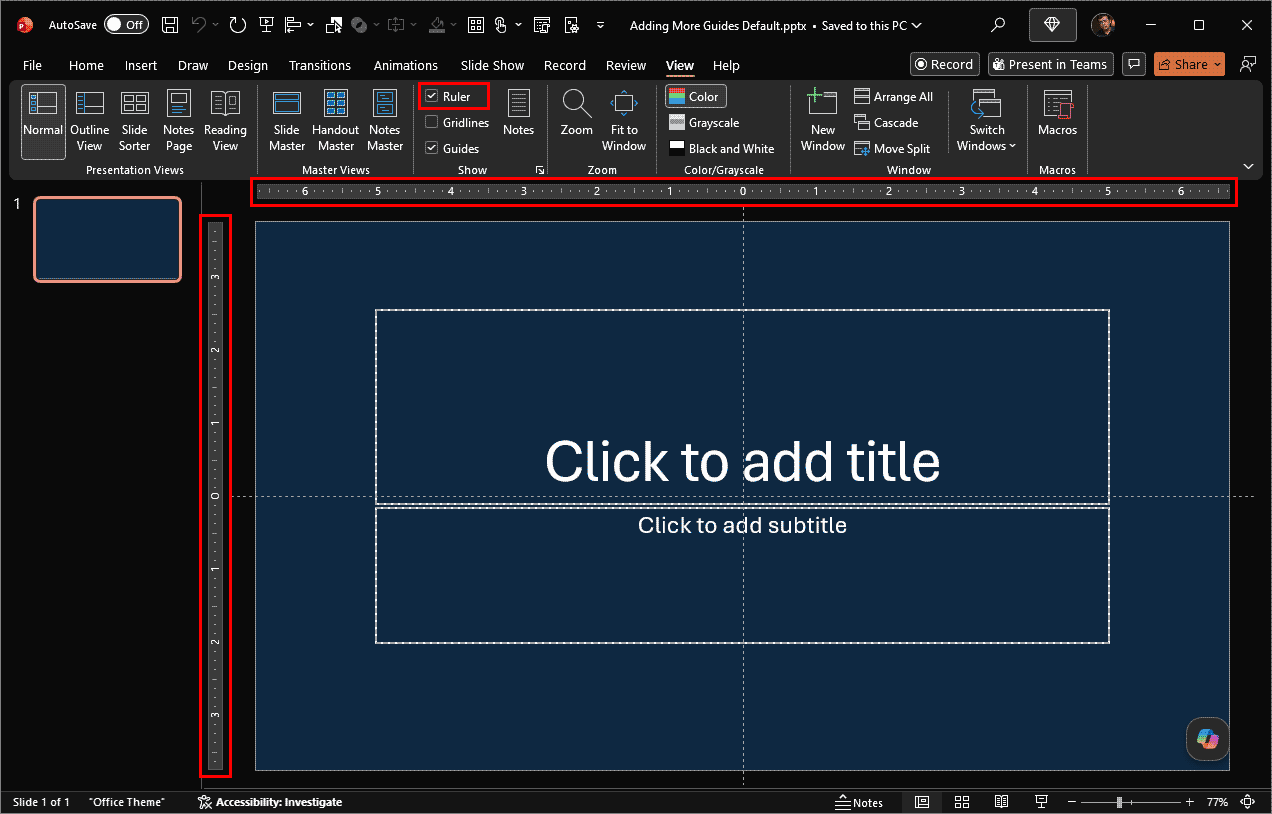Click the Slide Sorter icon in the status bar

pyautogui.click(x=962, y=802)
